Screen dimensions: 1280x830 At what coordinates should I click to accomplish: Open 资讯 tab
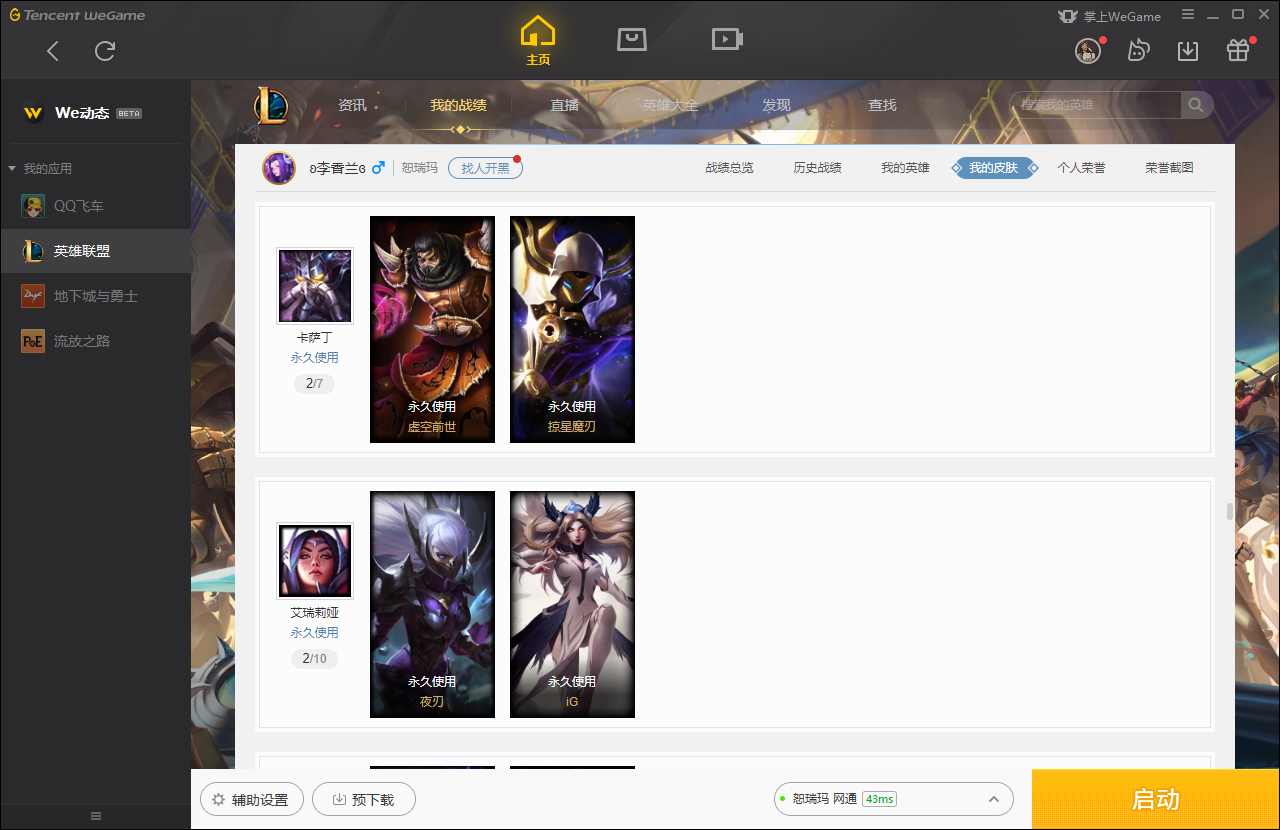pyautogui.click(x=352, y=105)
